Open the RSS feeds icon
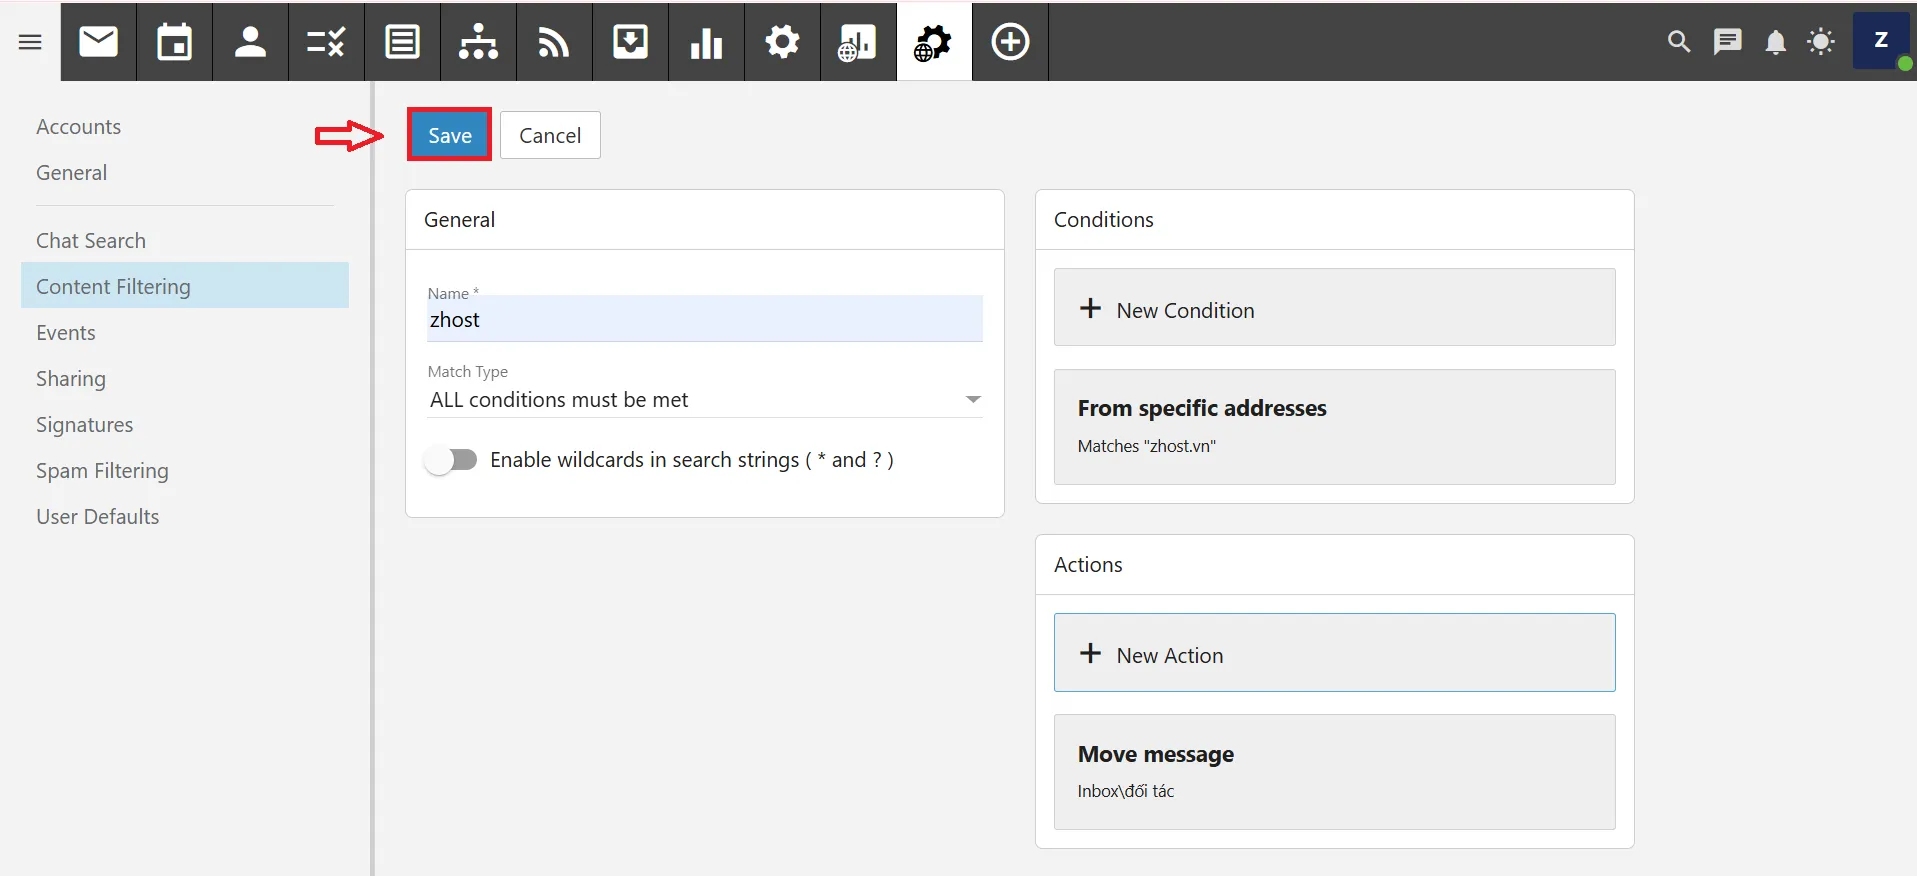1917x876 pixels. tap(554, 42)
